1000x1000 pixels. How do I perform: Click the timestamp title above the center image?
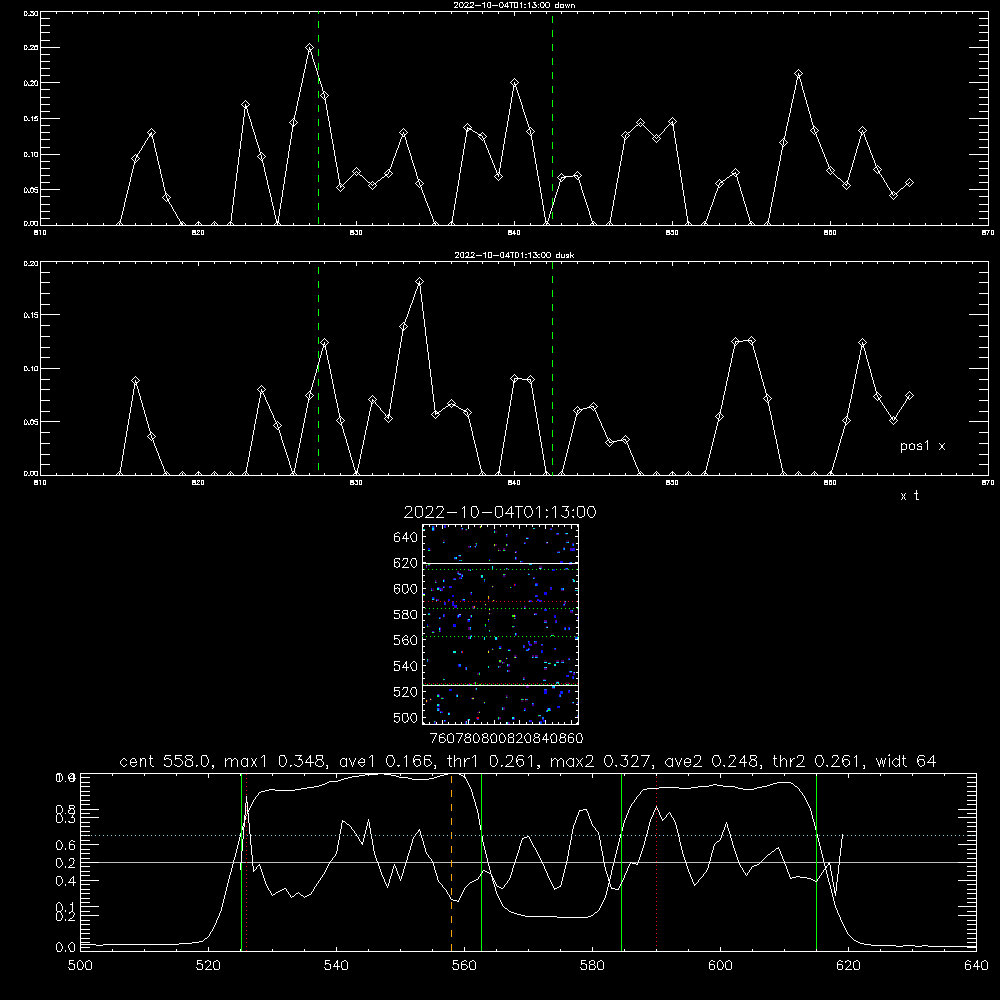pos(500,512)
